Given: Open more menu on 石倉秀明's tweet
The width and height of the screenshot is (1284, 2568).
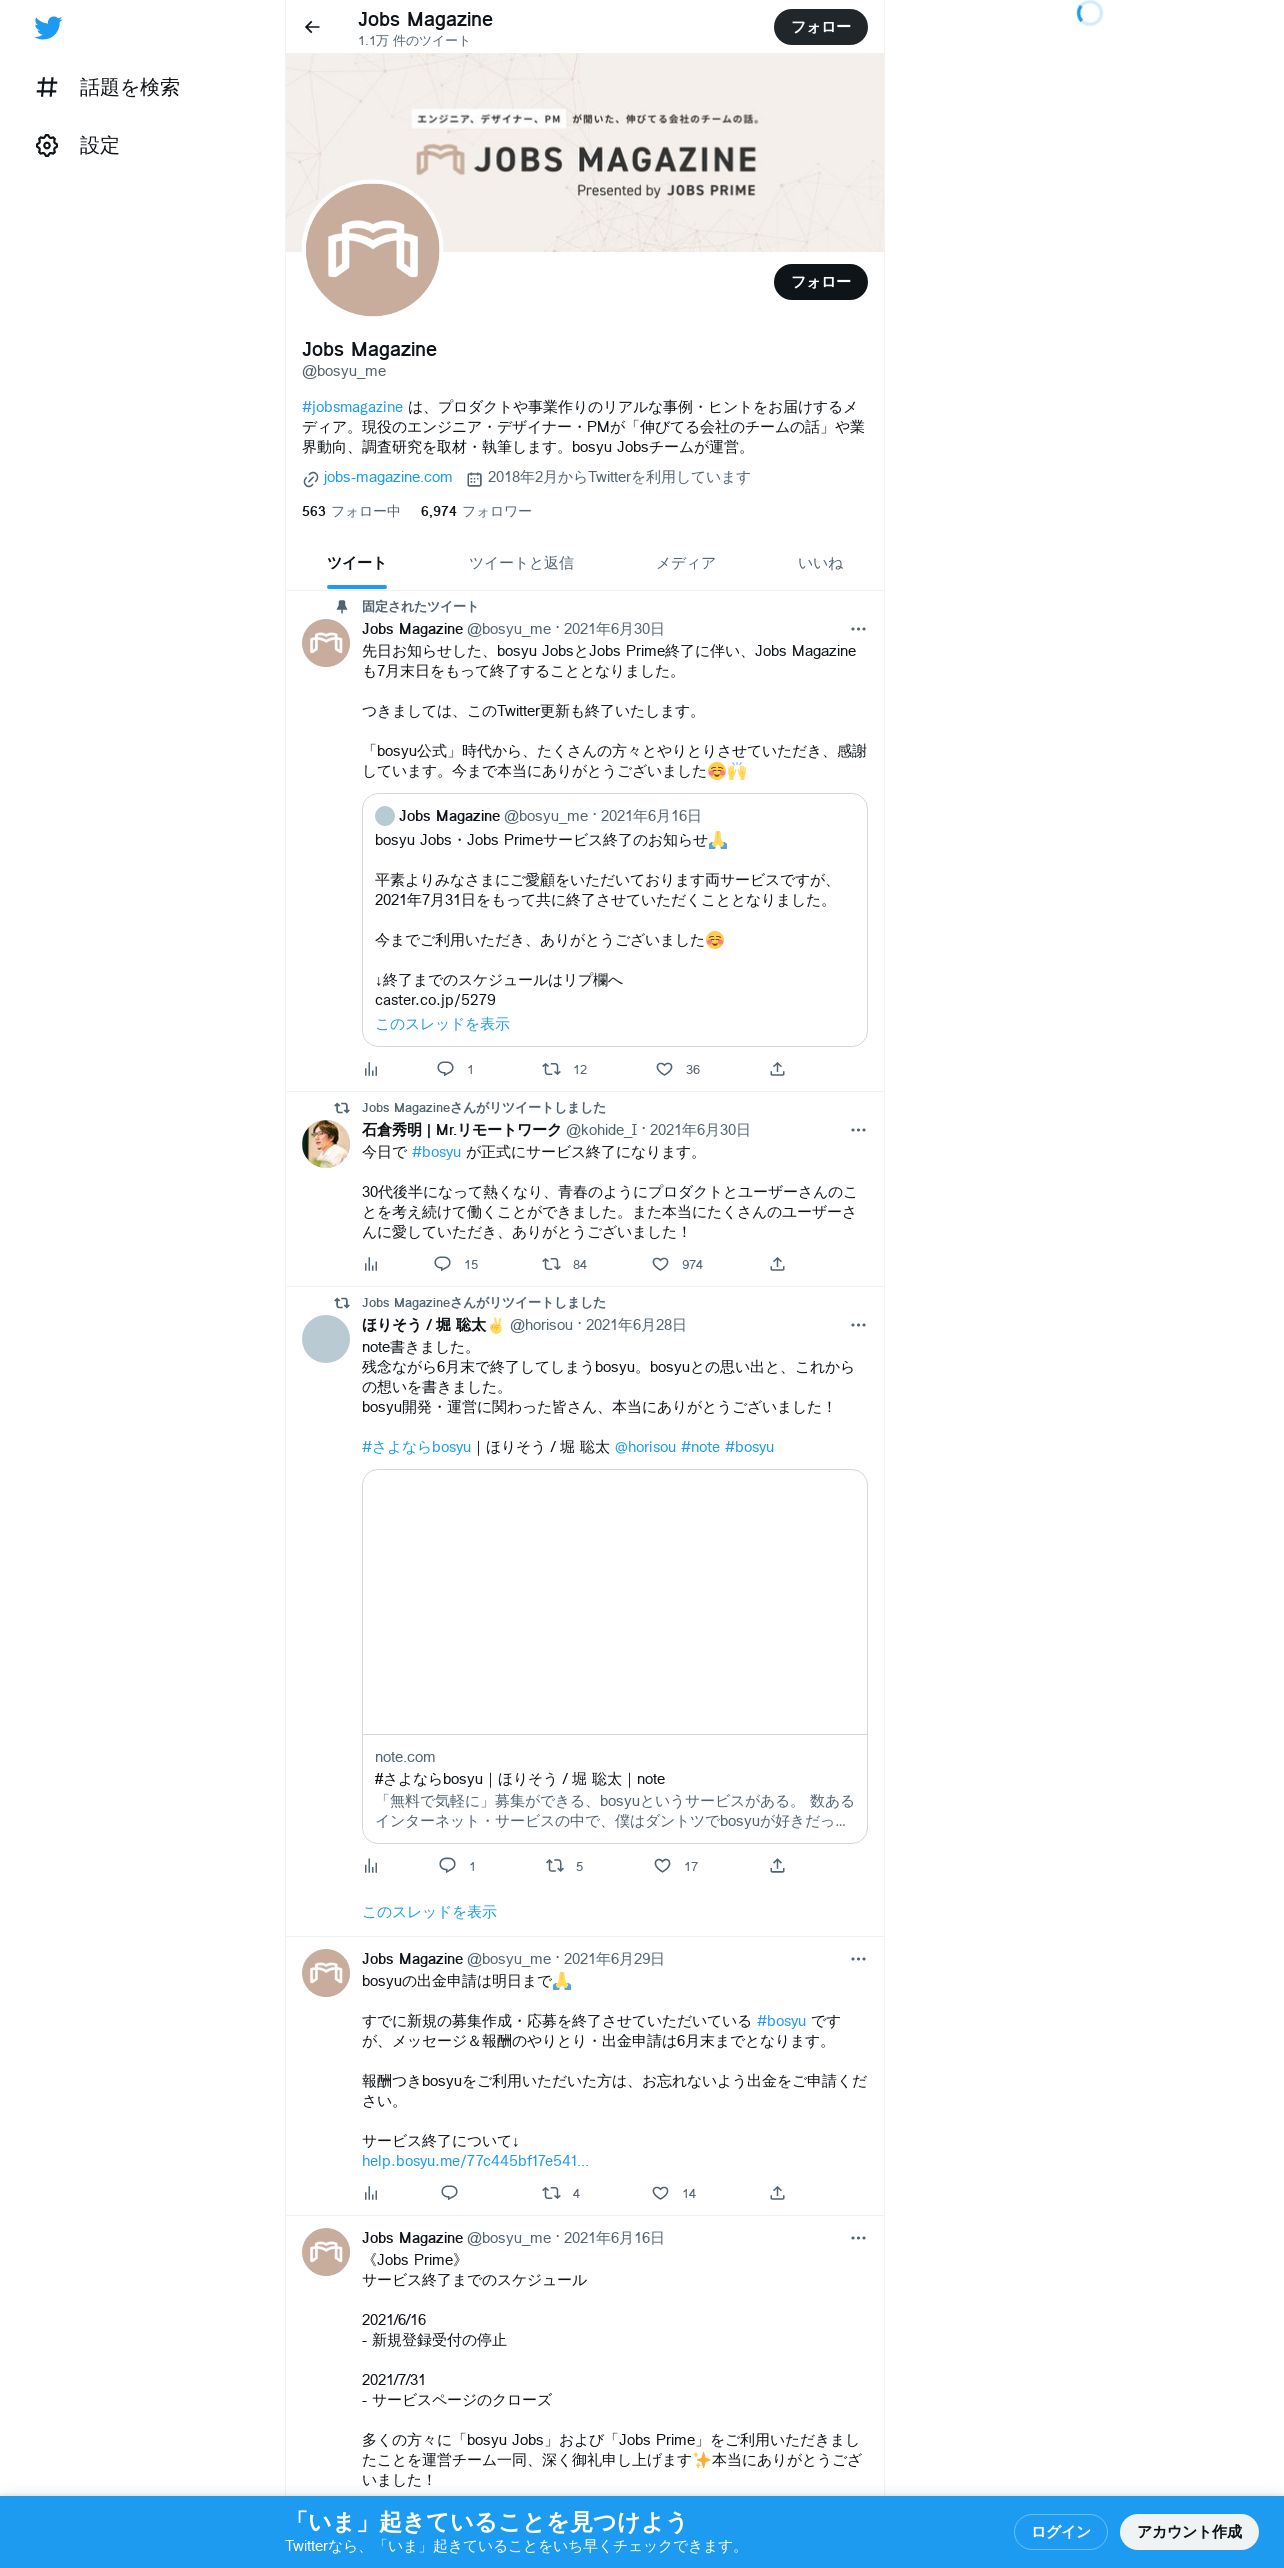Looking at the screenshot, I should pyautogui.click(x=858, y=1130).
